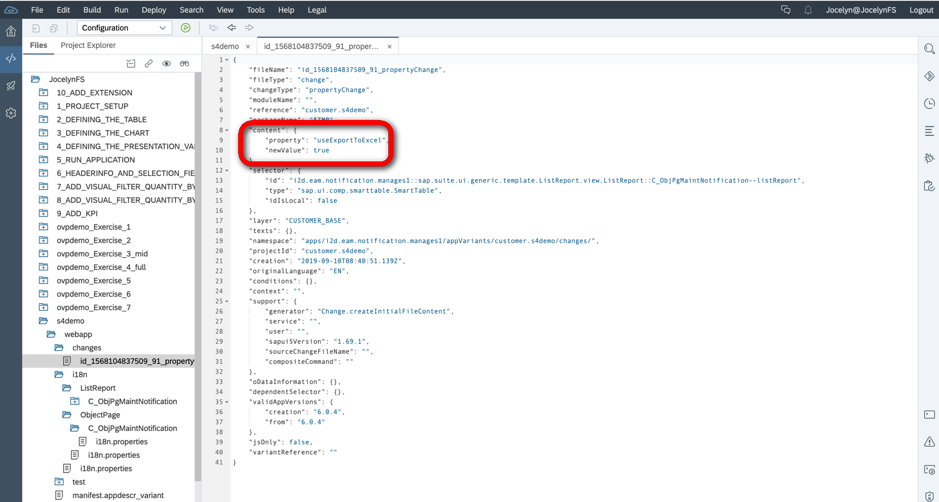This screenshot has height=502, width=939.
Task: Open the Git pane diamond icon
Action: (929, 76)
